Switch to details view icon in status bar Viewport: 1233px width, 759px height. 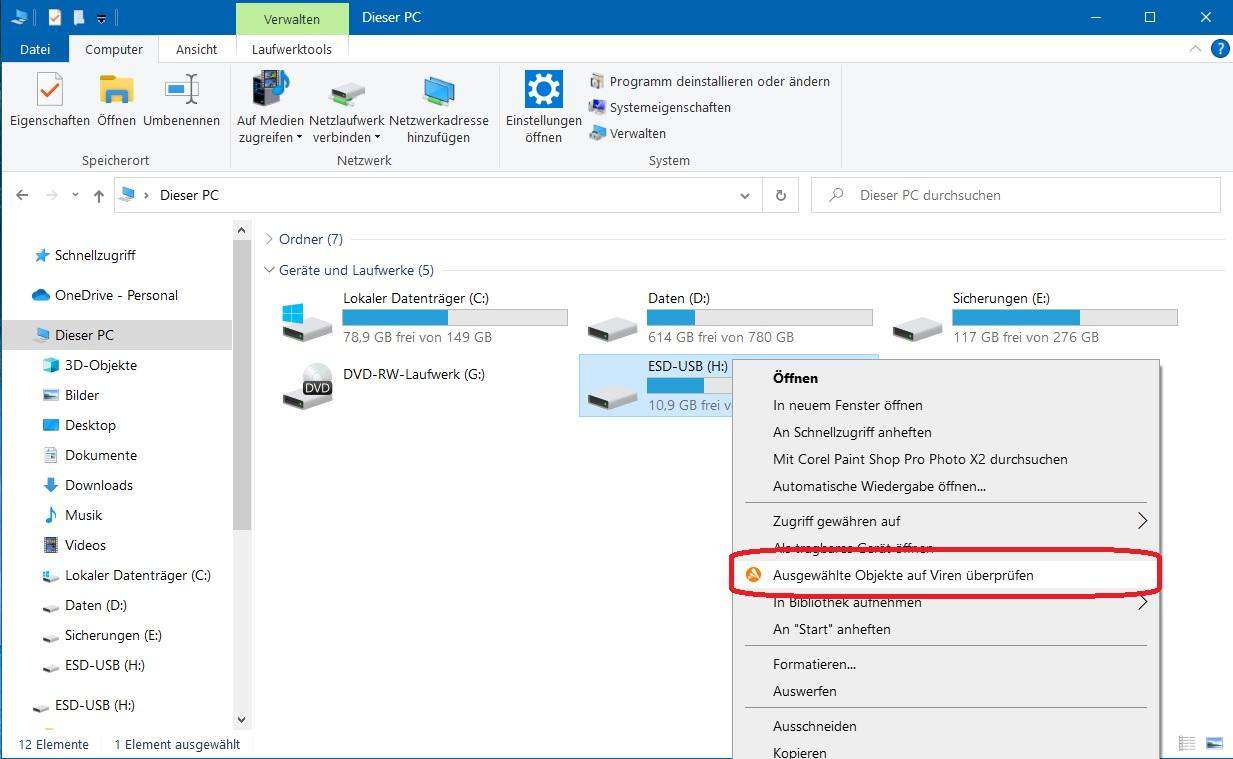coord(1187,743)
